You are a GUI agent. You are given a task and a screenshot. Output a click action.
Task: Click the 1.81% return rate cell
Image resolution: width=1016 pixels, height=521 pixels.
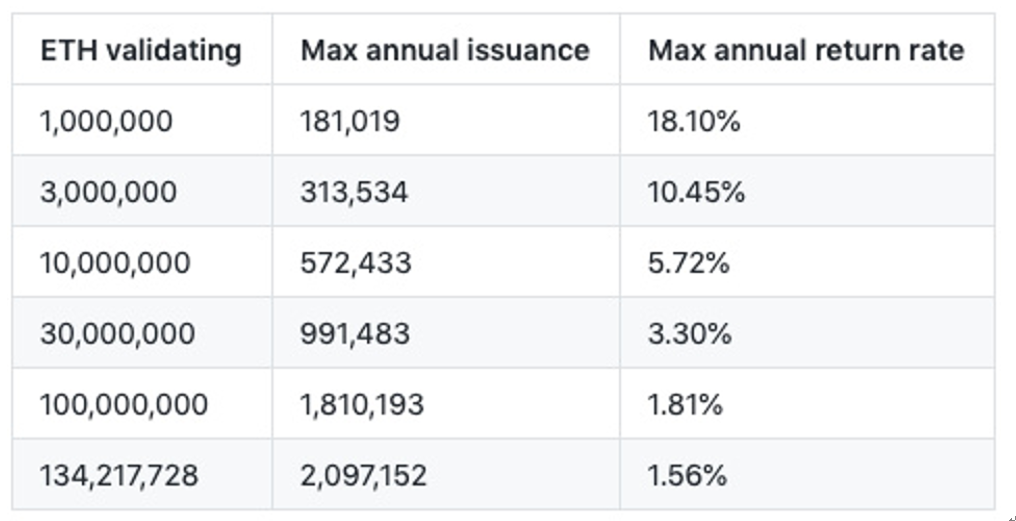point(685,404)
